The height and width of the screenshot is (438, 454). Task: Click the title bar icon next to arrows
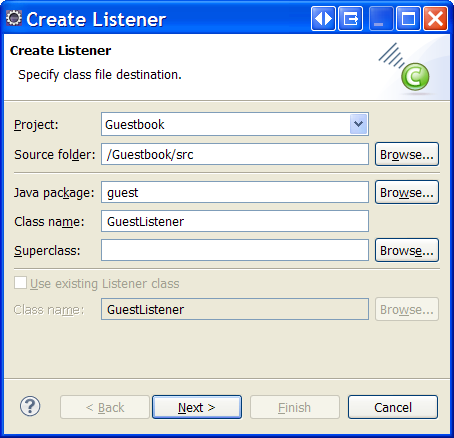point(351,19)
